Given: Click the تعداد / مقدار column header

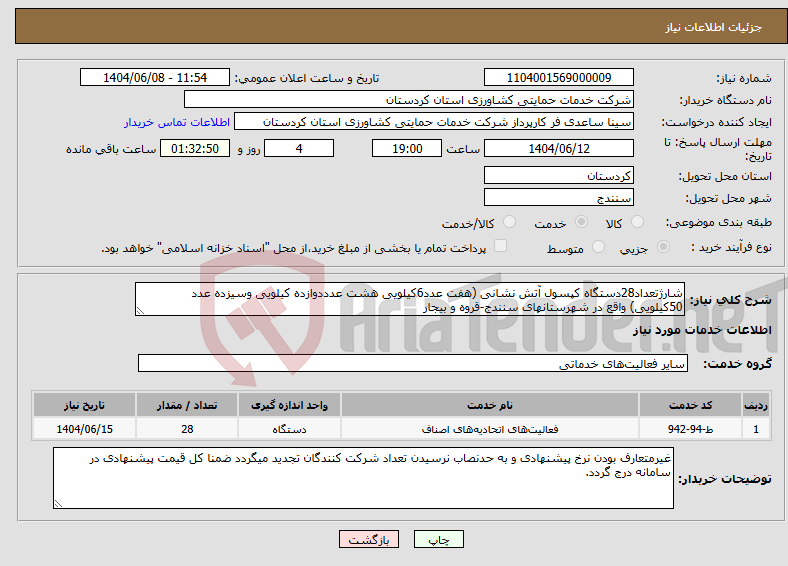Looking at the screenshot, I should (187, 405).
